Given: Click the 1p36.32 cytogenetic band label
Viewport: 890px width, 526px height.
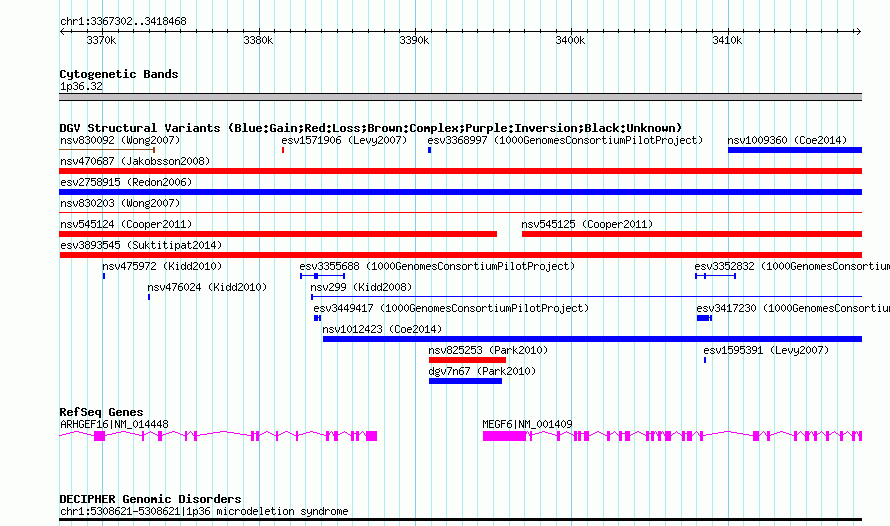Looking at the screenshot, I should (81, 86).
